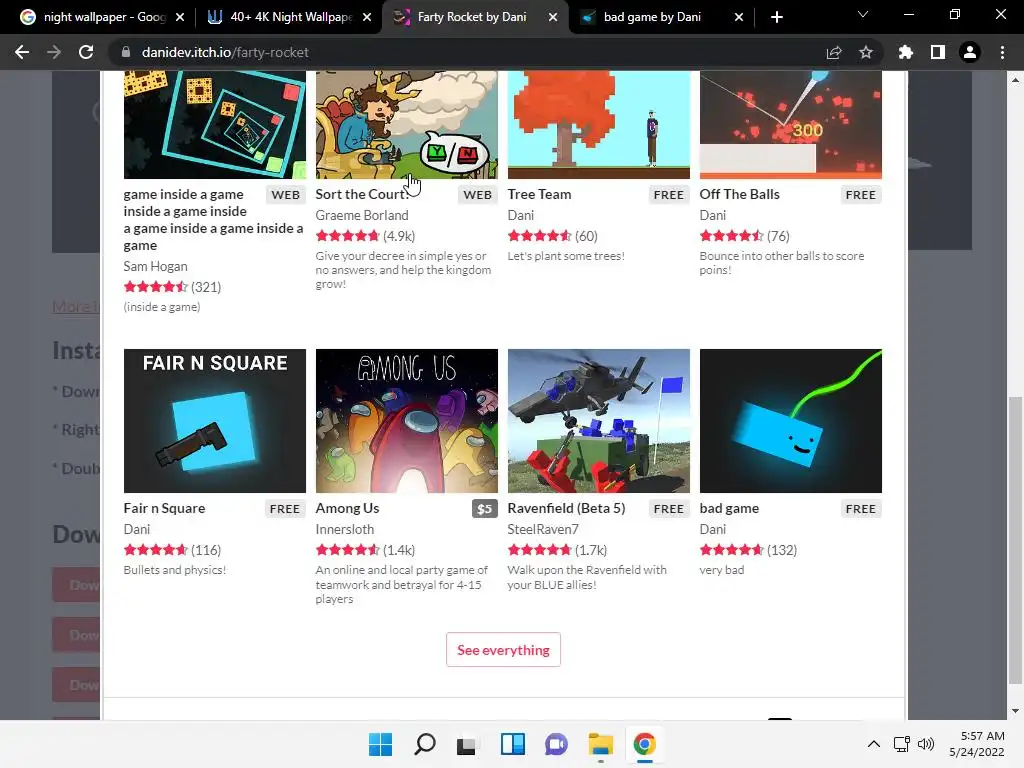Click the star rating of Among Us
The image size is (1024, 768).
(347, 550)
